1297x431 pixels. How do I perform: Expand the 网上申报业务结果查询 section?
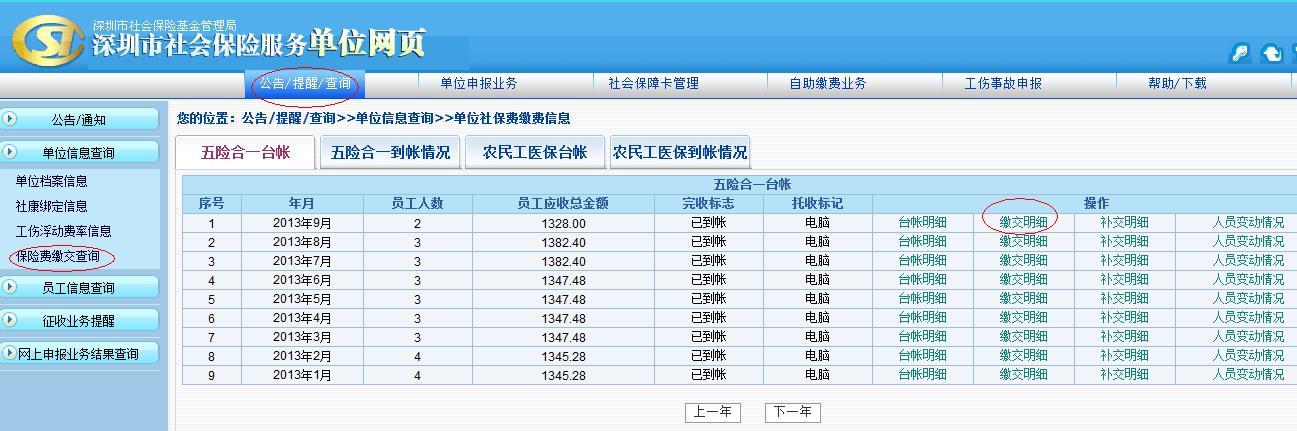pos(79,354)
